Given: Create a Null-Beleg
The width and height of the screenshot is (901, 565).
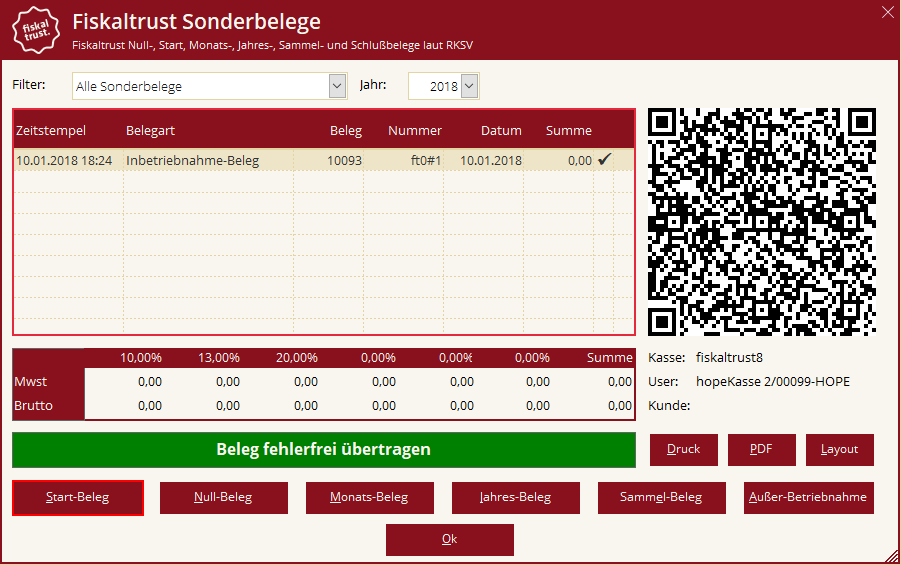Looking at the screenshot, I should click(x=224, y=498).
